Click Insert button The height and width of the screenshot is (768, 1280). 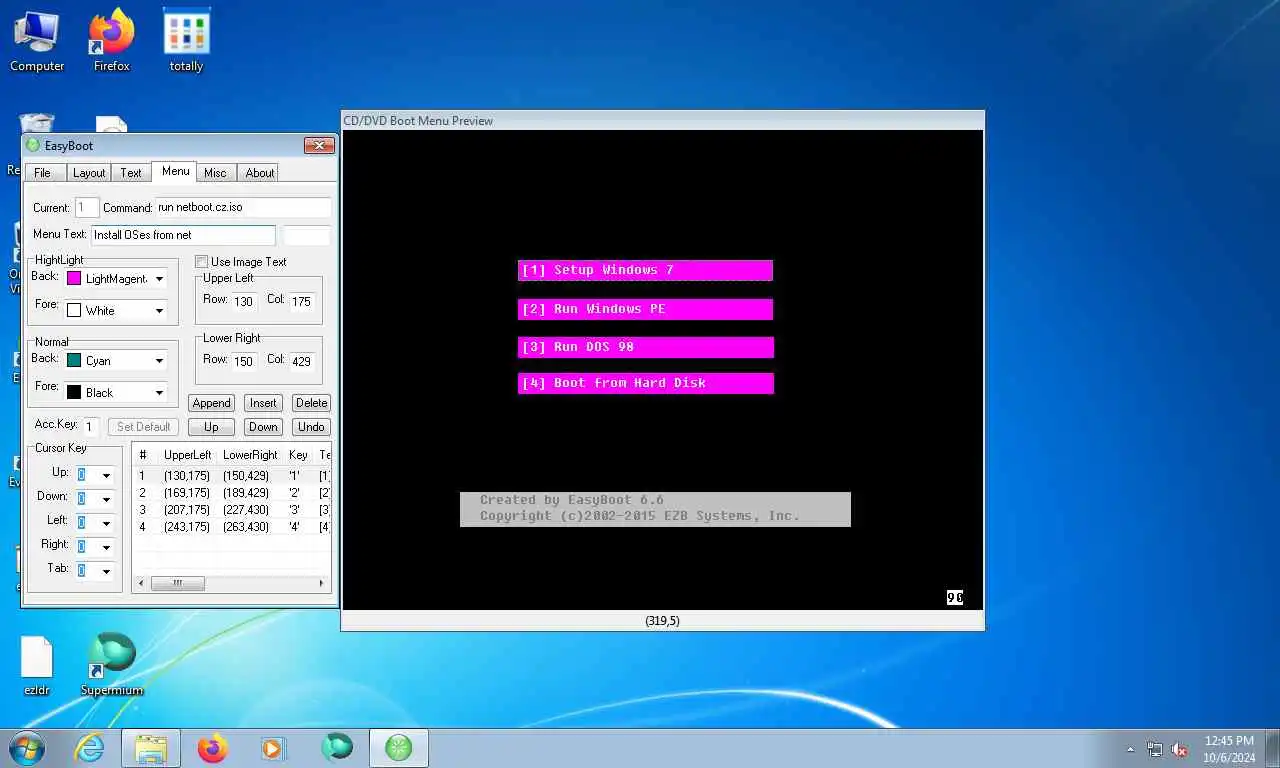pyautogui.click(x=263, y=403)
